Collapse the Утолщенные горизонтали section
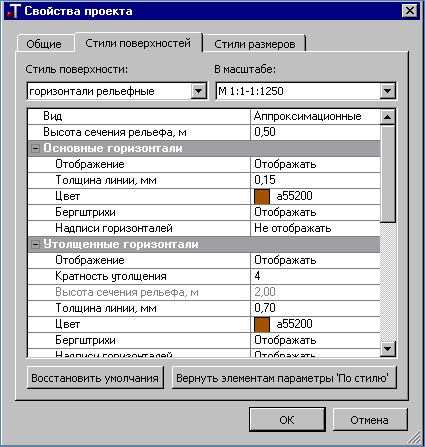 tap(35, 244)
